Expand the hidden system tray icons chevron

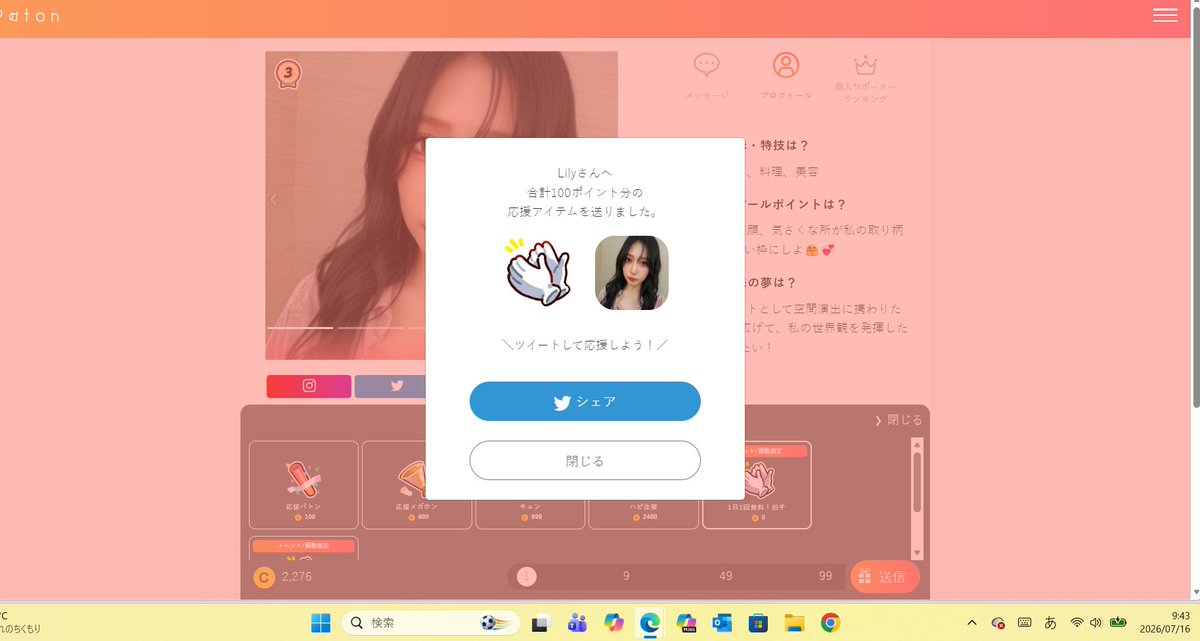pos(971,622)
